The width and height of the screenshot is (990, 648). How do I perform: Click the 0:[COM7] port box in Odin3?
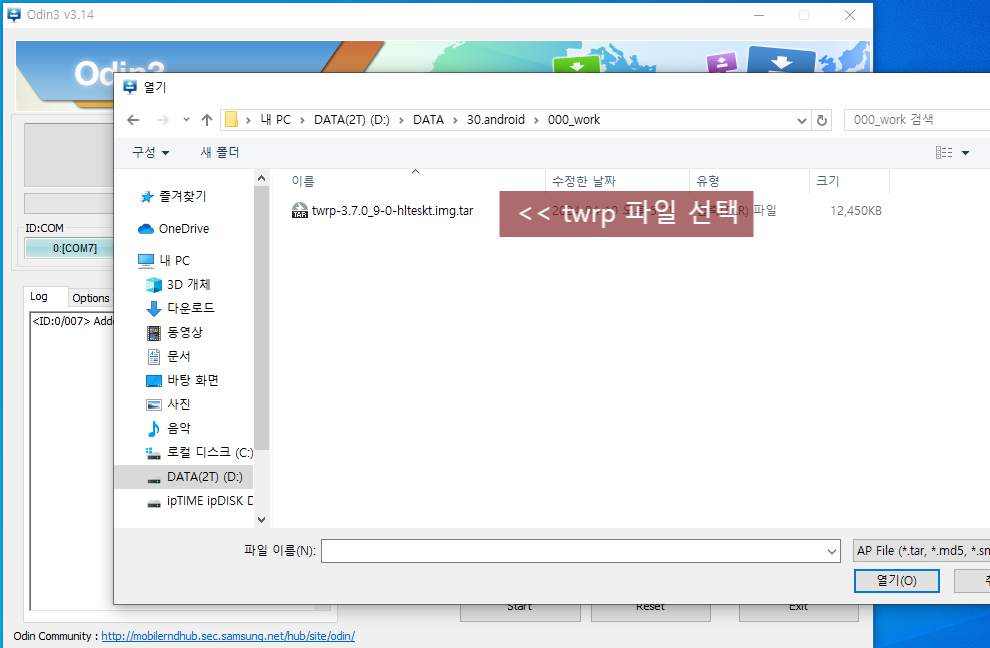pyautogui.click(x=69, y=248)
